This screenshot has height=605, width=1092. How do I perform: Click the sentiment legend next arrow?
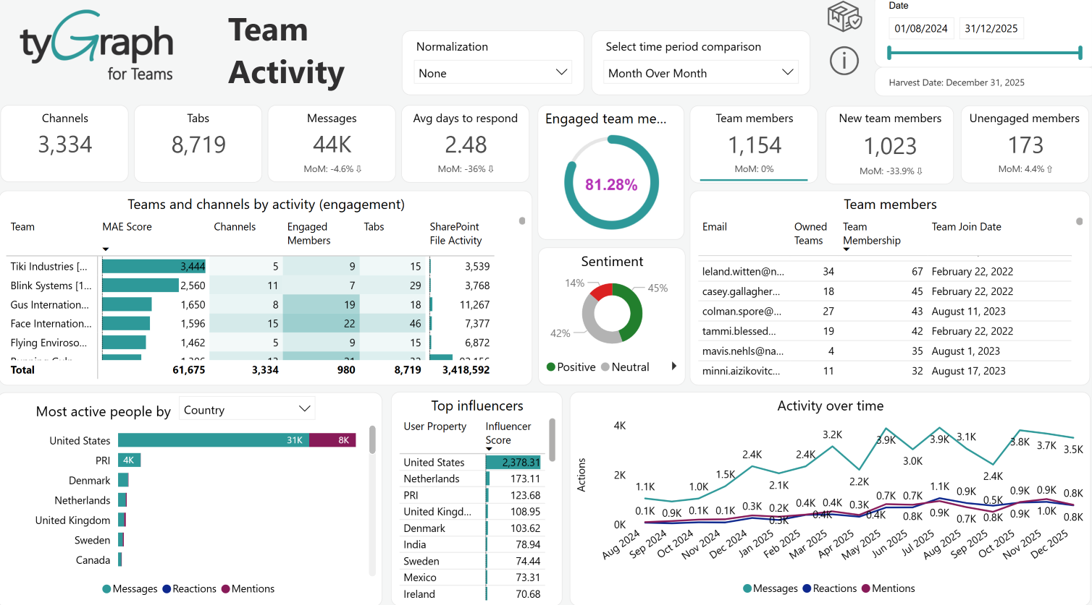673,366
